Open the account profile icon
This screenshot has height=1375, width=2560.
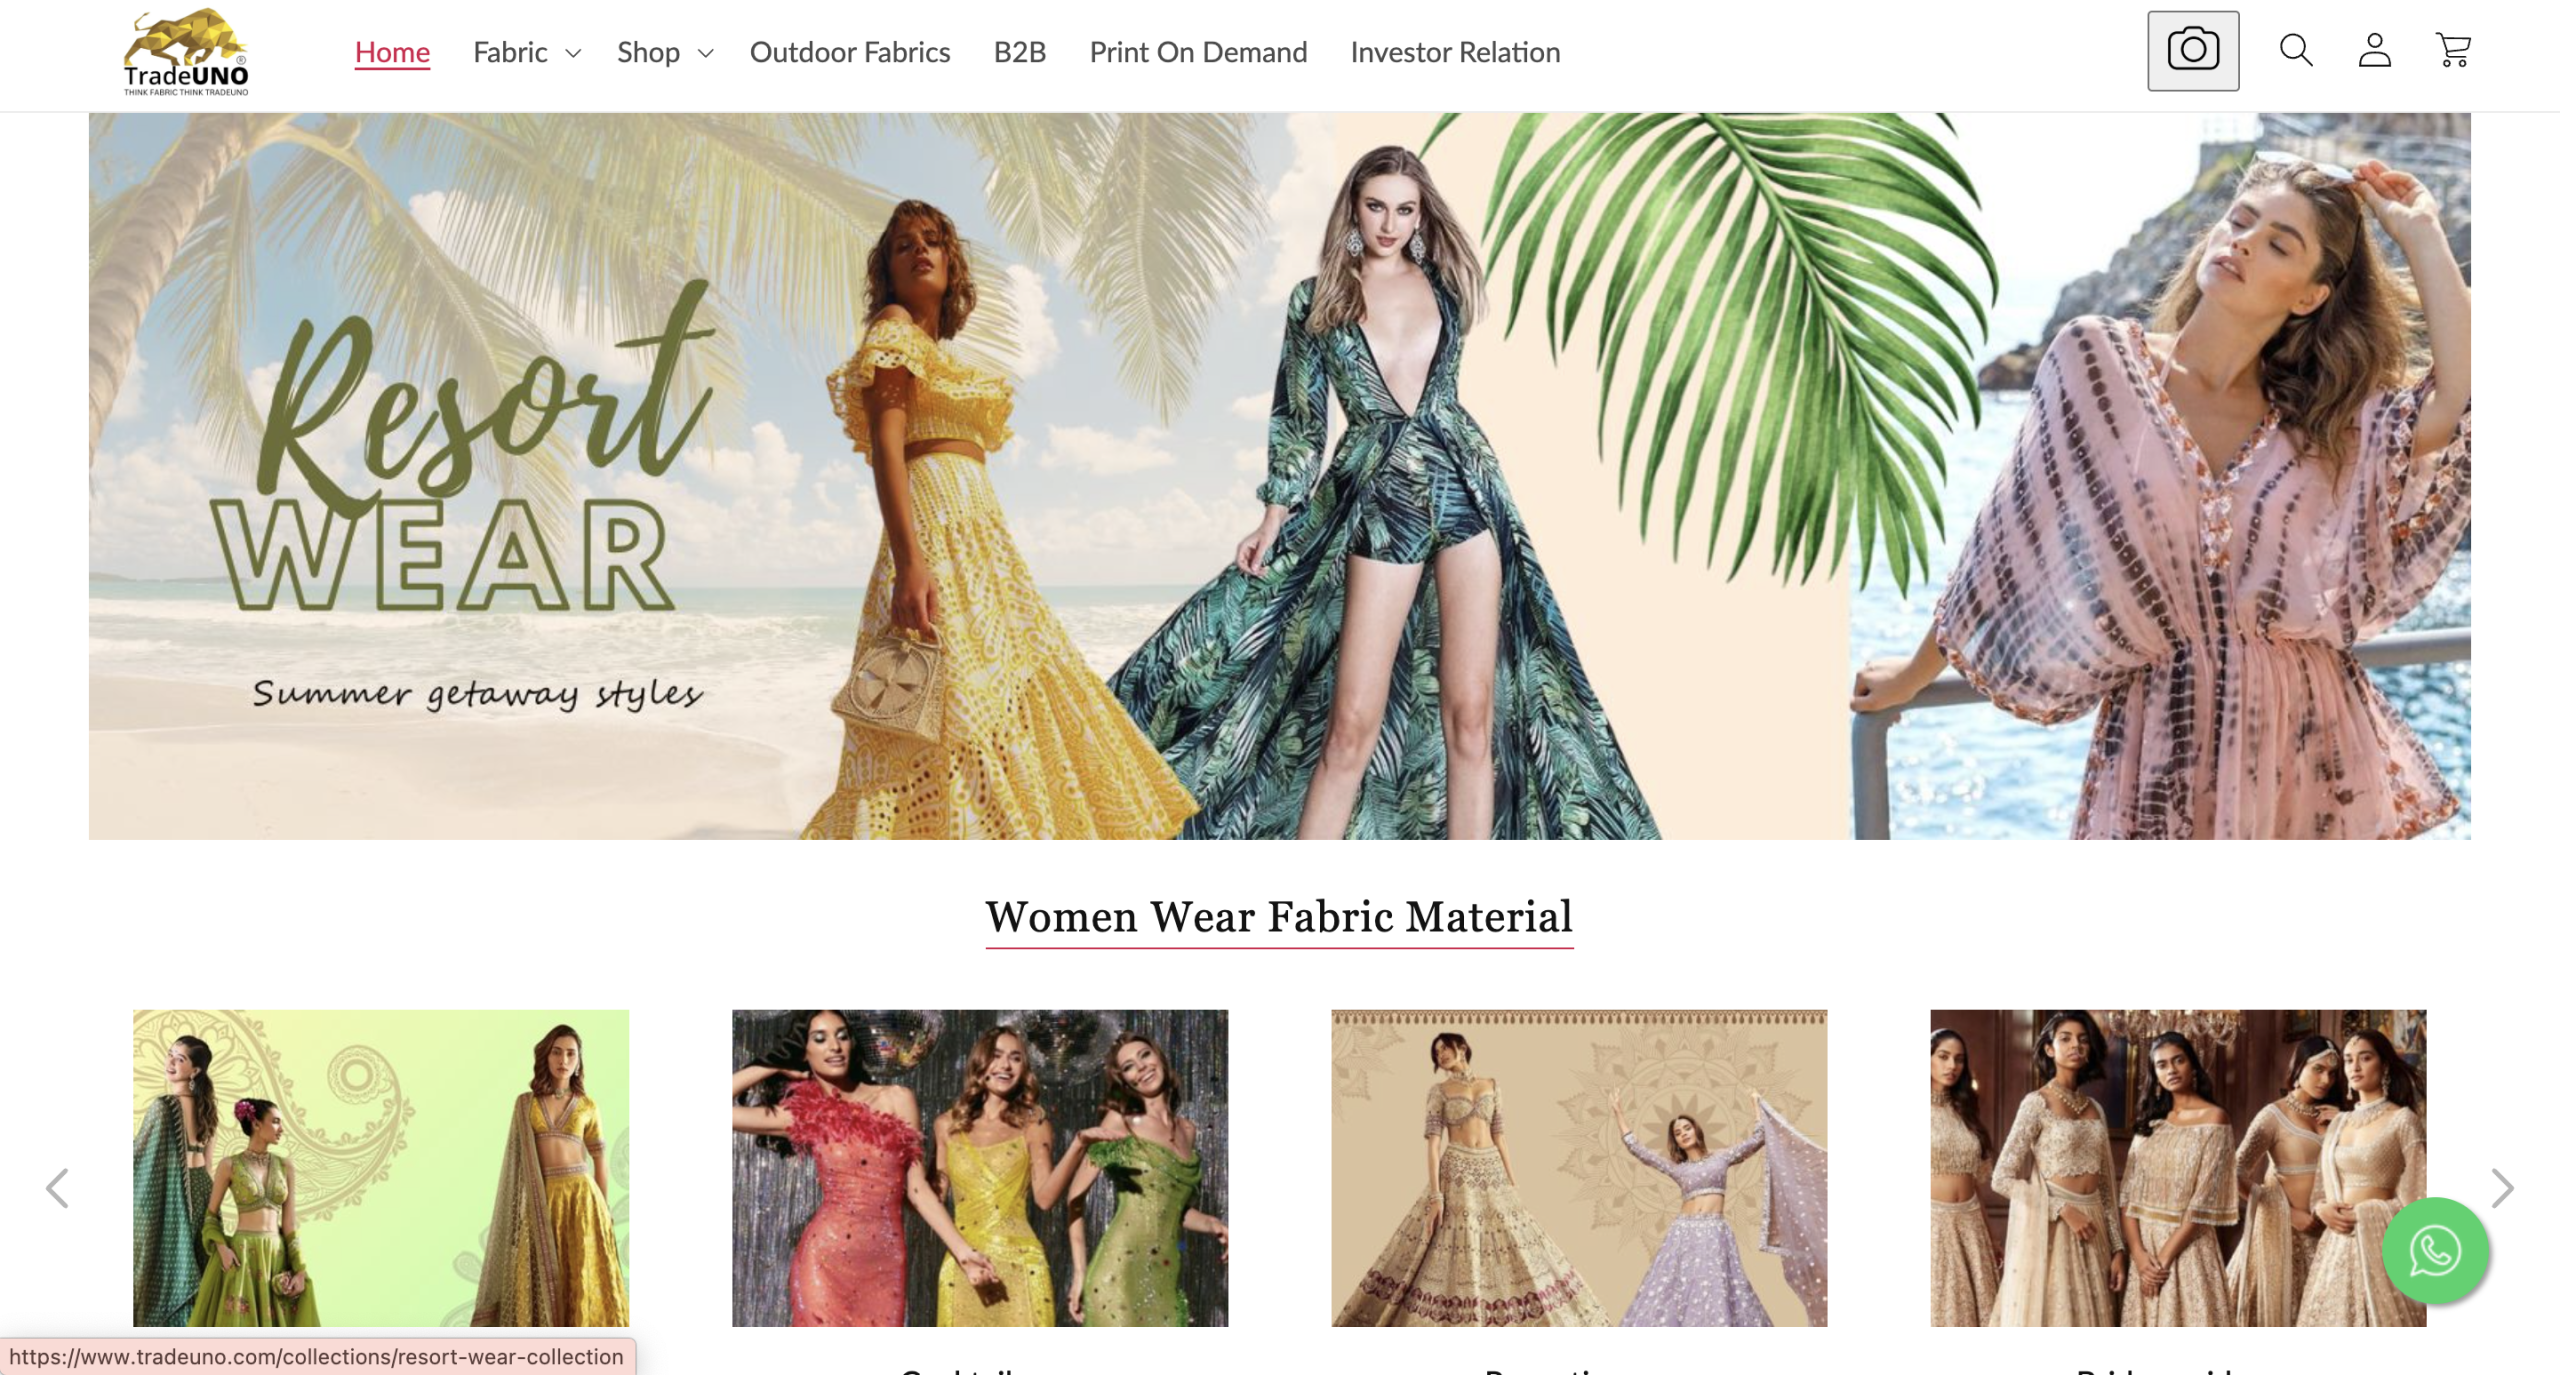point(2374,50)
